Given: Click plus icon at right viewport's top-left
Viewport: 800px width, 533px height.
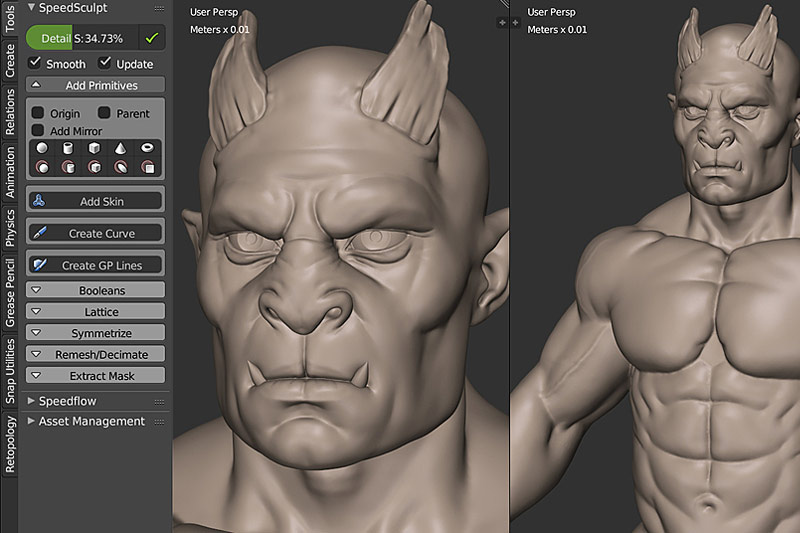Looking at the screenshot, I should [515, 22].
